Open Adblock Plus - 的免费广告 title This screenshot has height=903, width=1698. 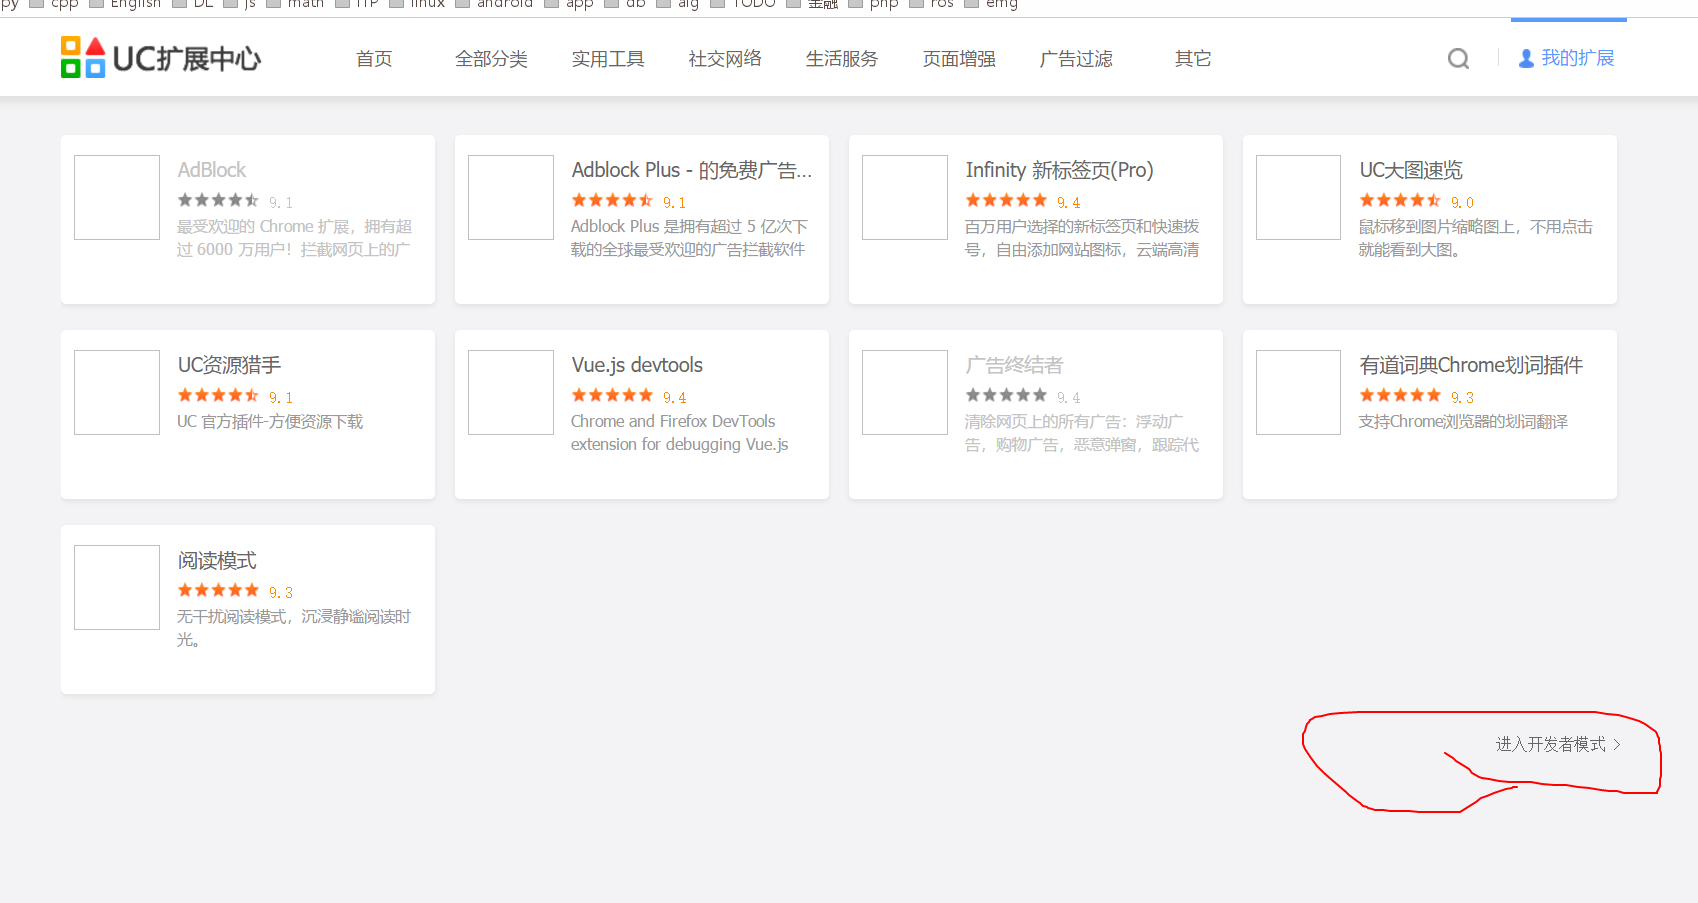[692, 170]
